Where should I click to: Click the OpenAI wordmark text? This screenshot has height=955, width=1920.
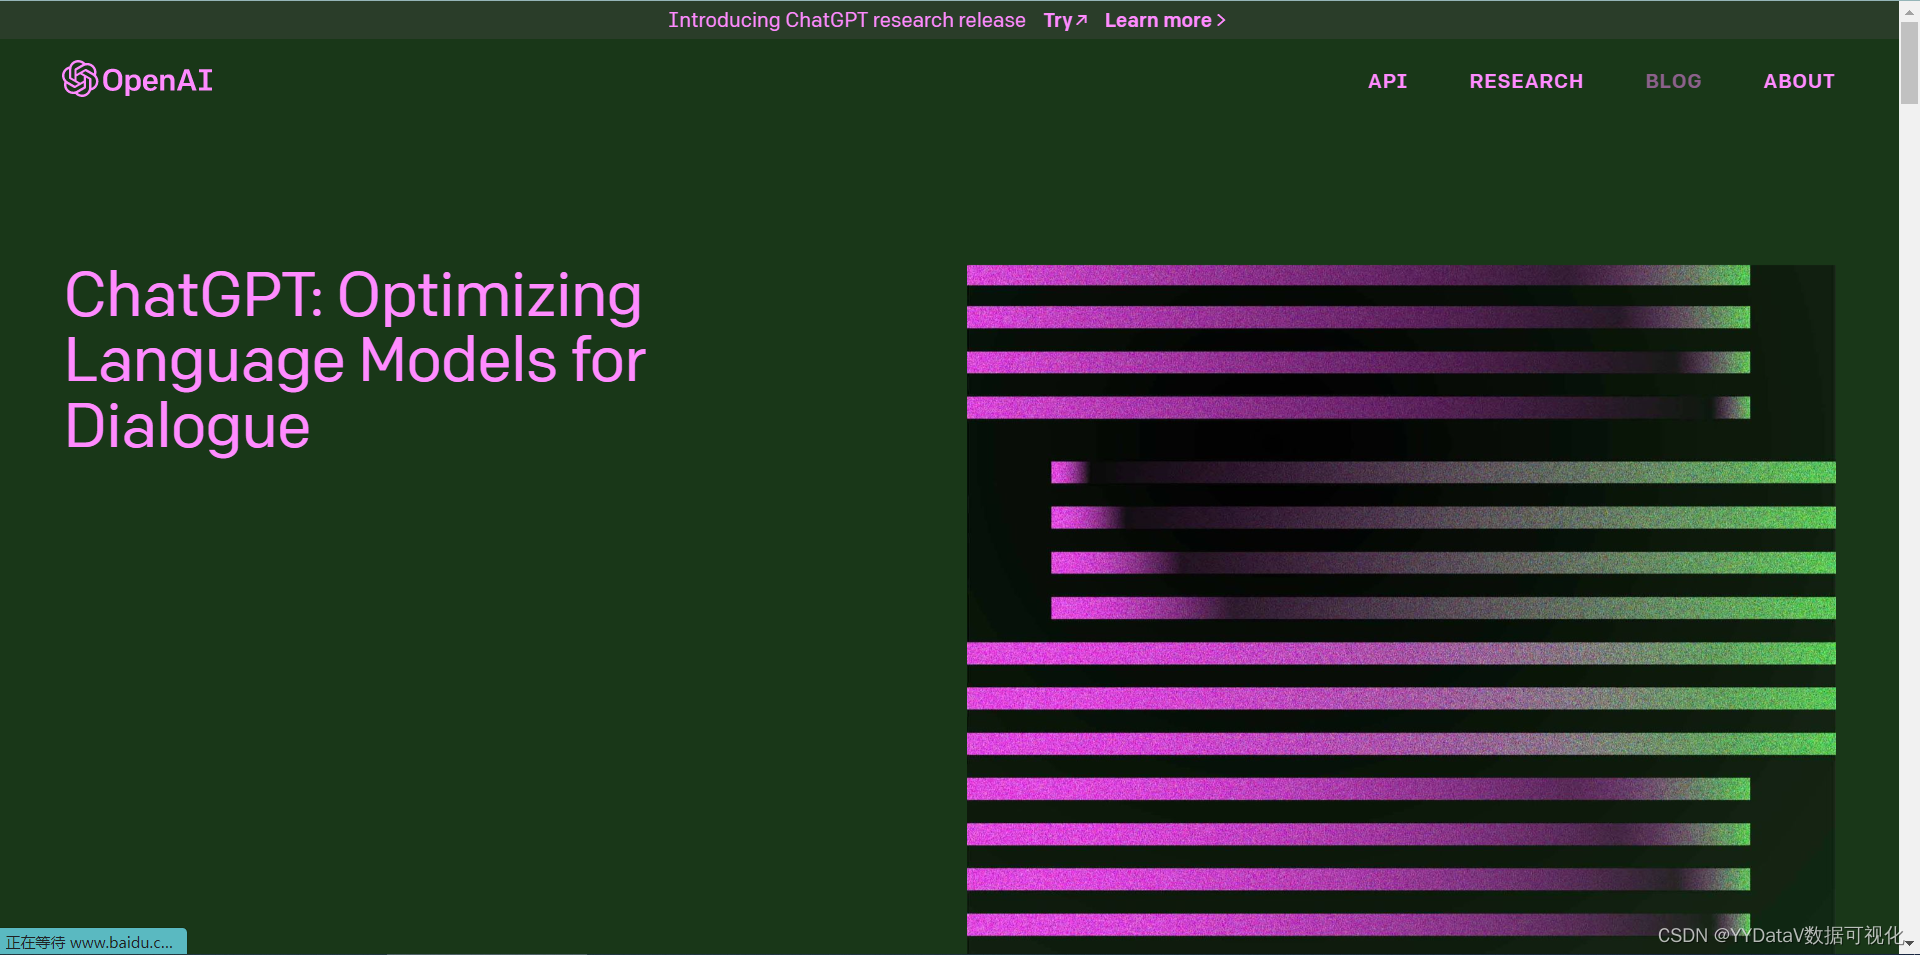(157, 81)
